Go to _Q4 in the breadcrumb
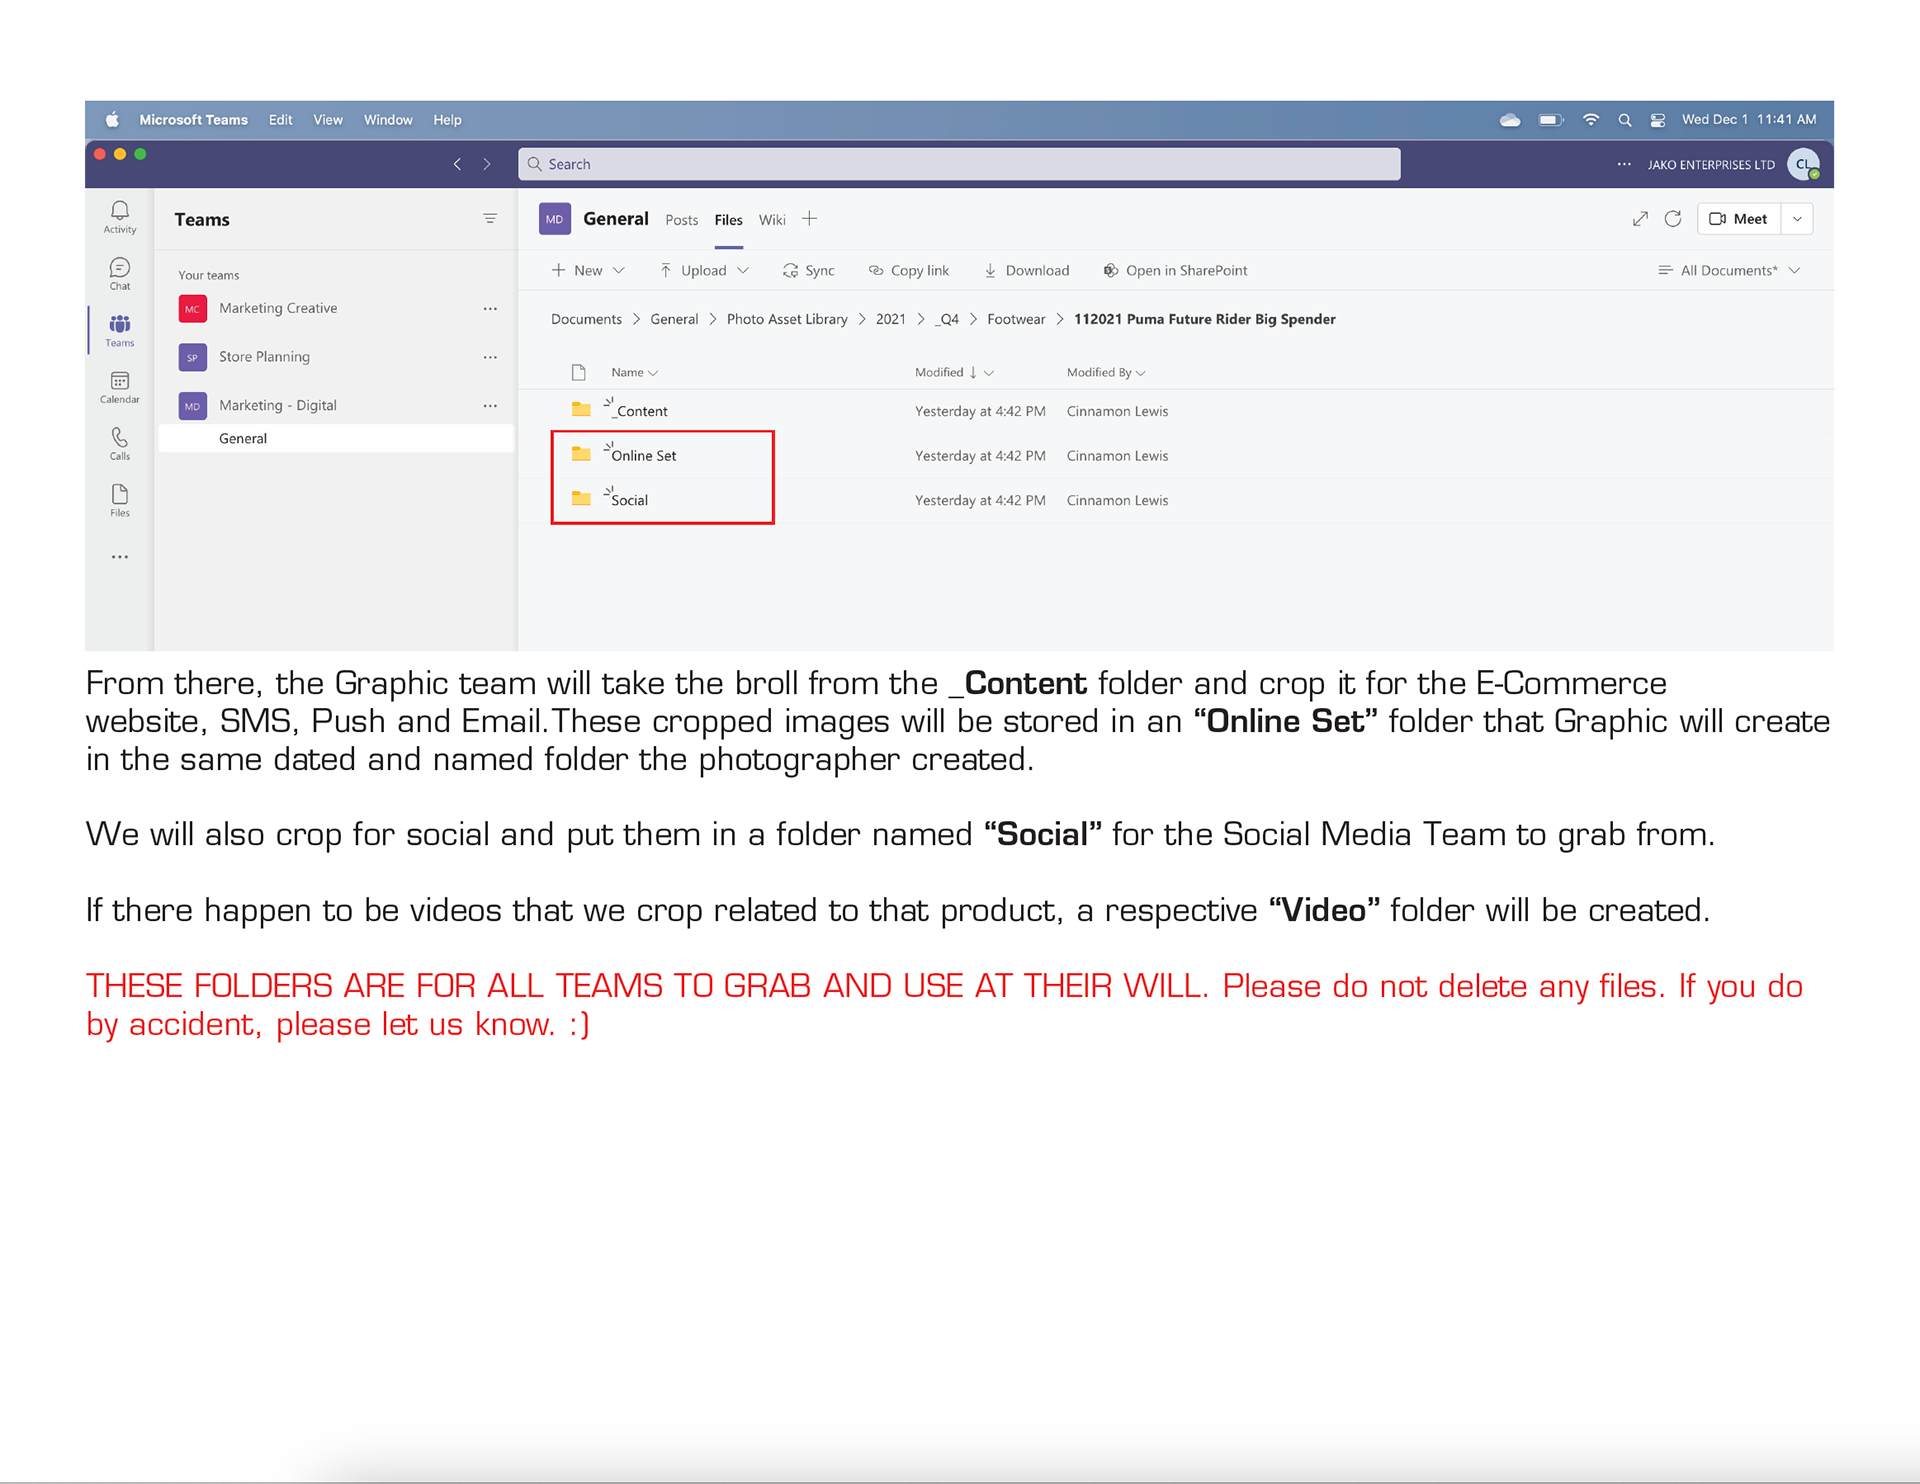 click(947, 319)
